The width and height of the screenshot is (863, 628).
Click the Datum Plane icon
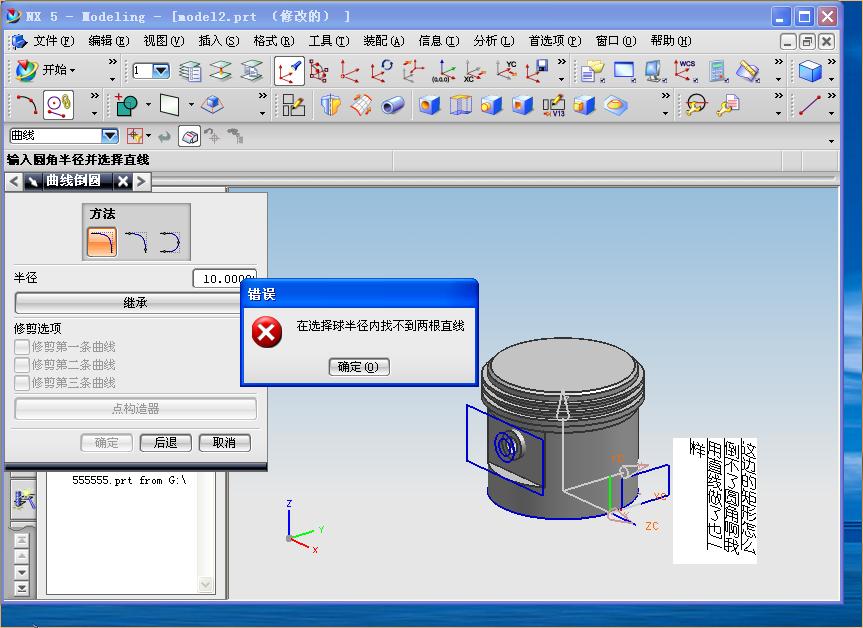pyautogui.click(x=170, y=105)
